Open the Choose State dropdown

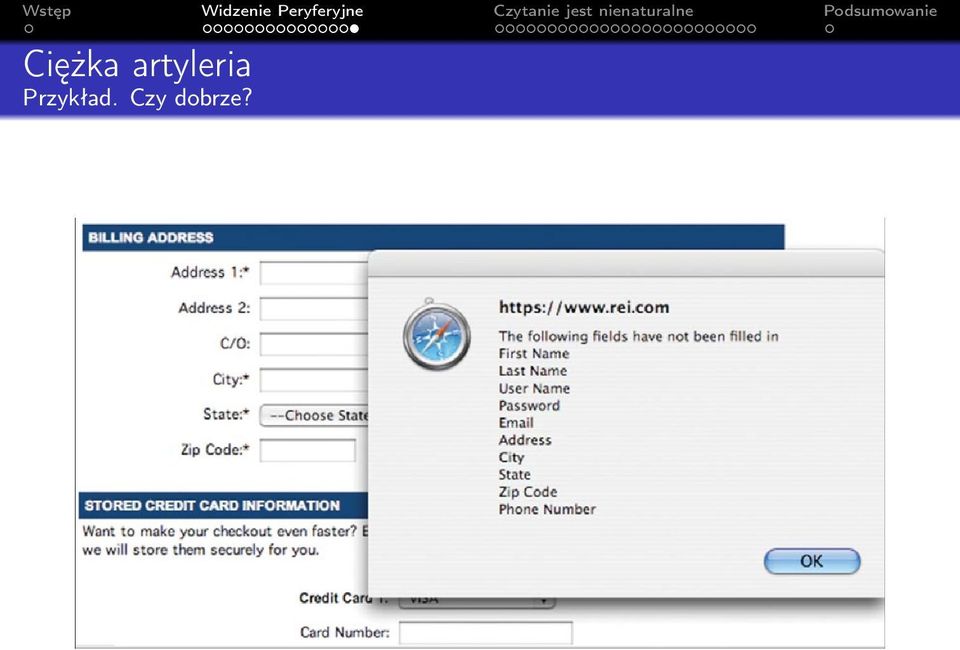[x=314, y=415]
